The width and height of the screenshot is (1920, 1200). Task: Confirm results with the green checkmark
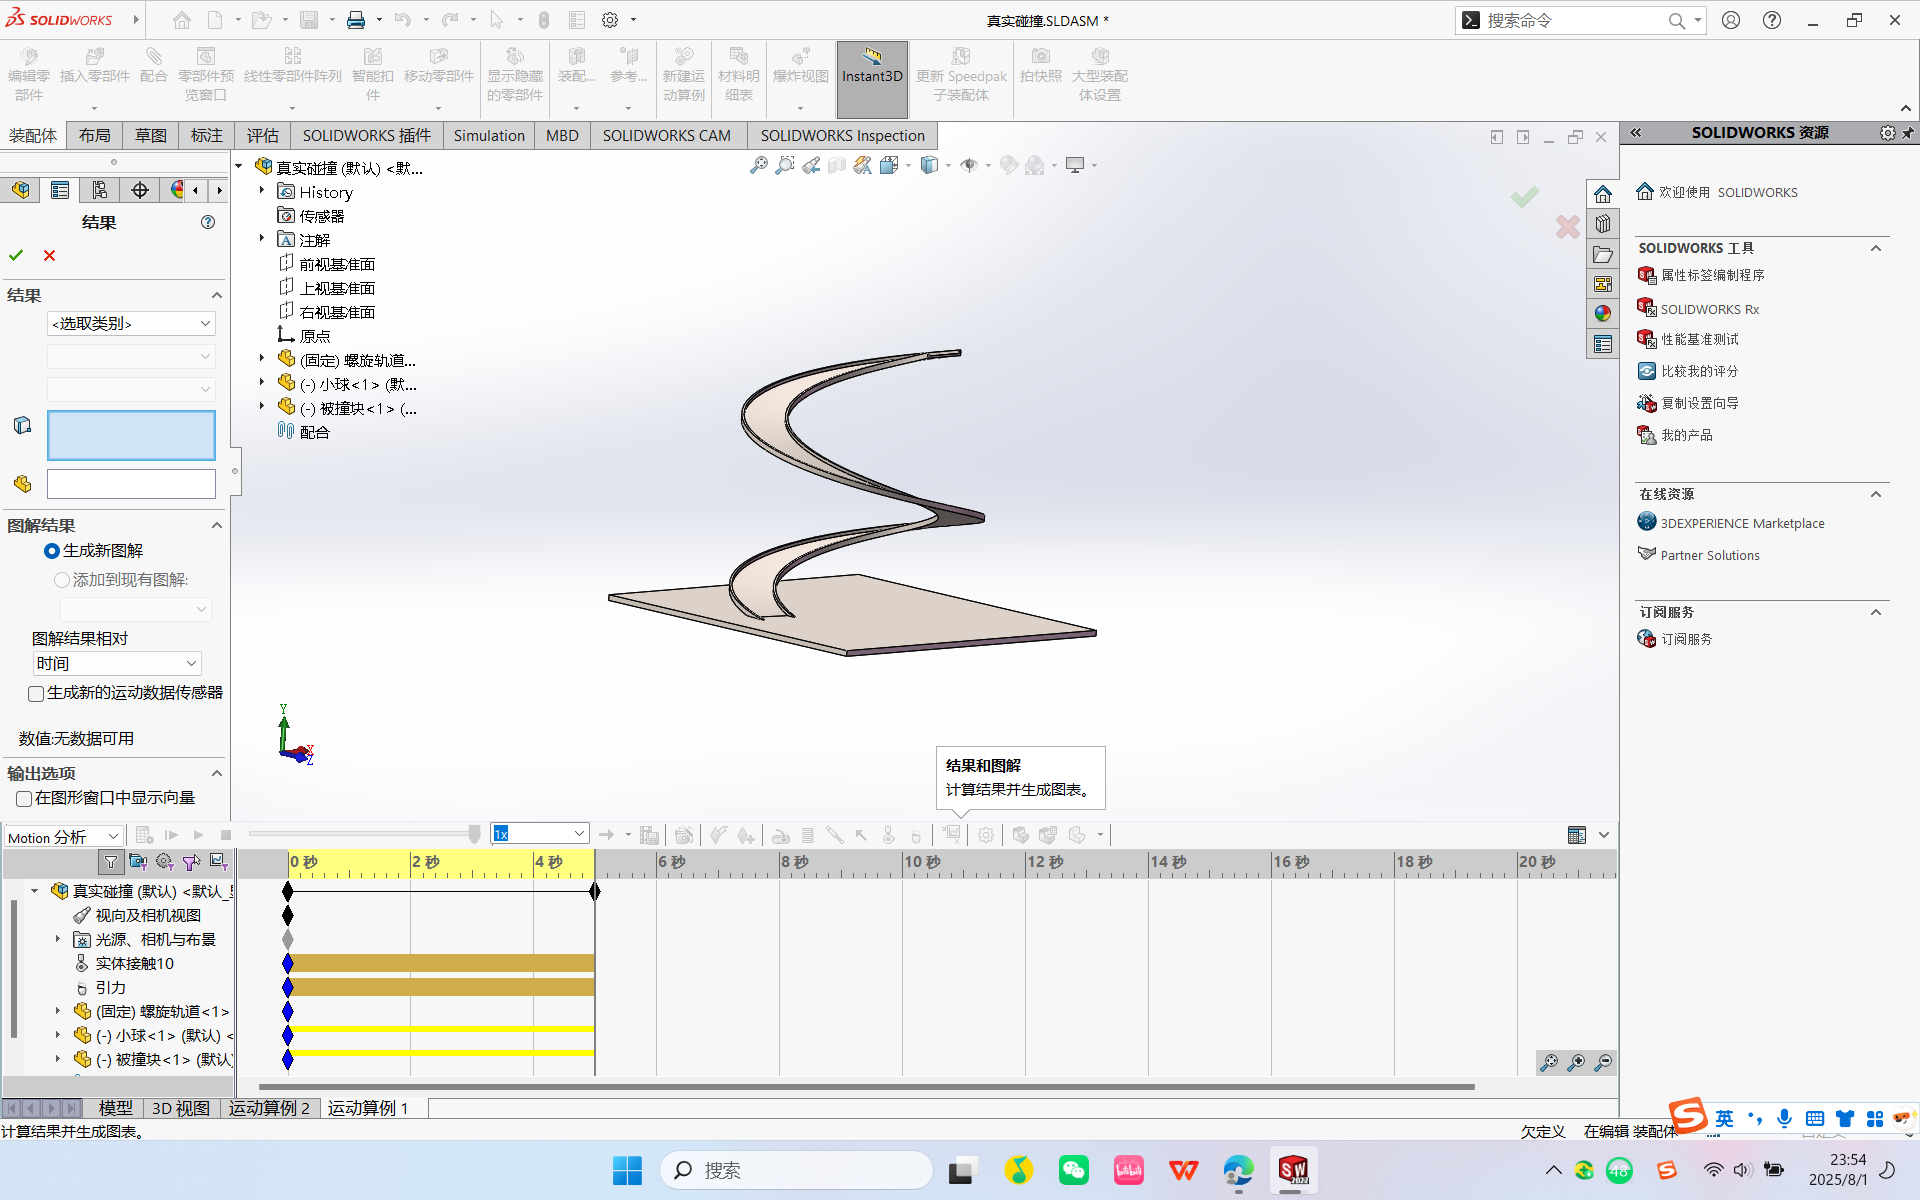[x=15, y=255]
